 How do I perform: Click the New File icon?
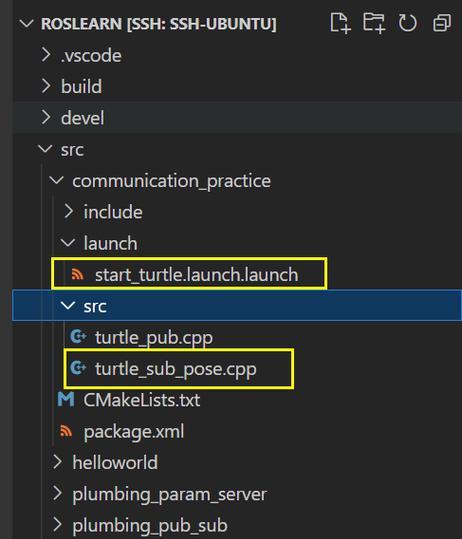point(340,23)
